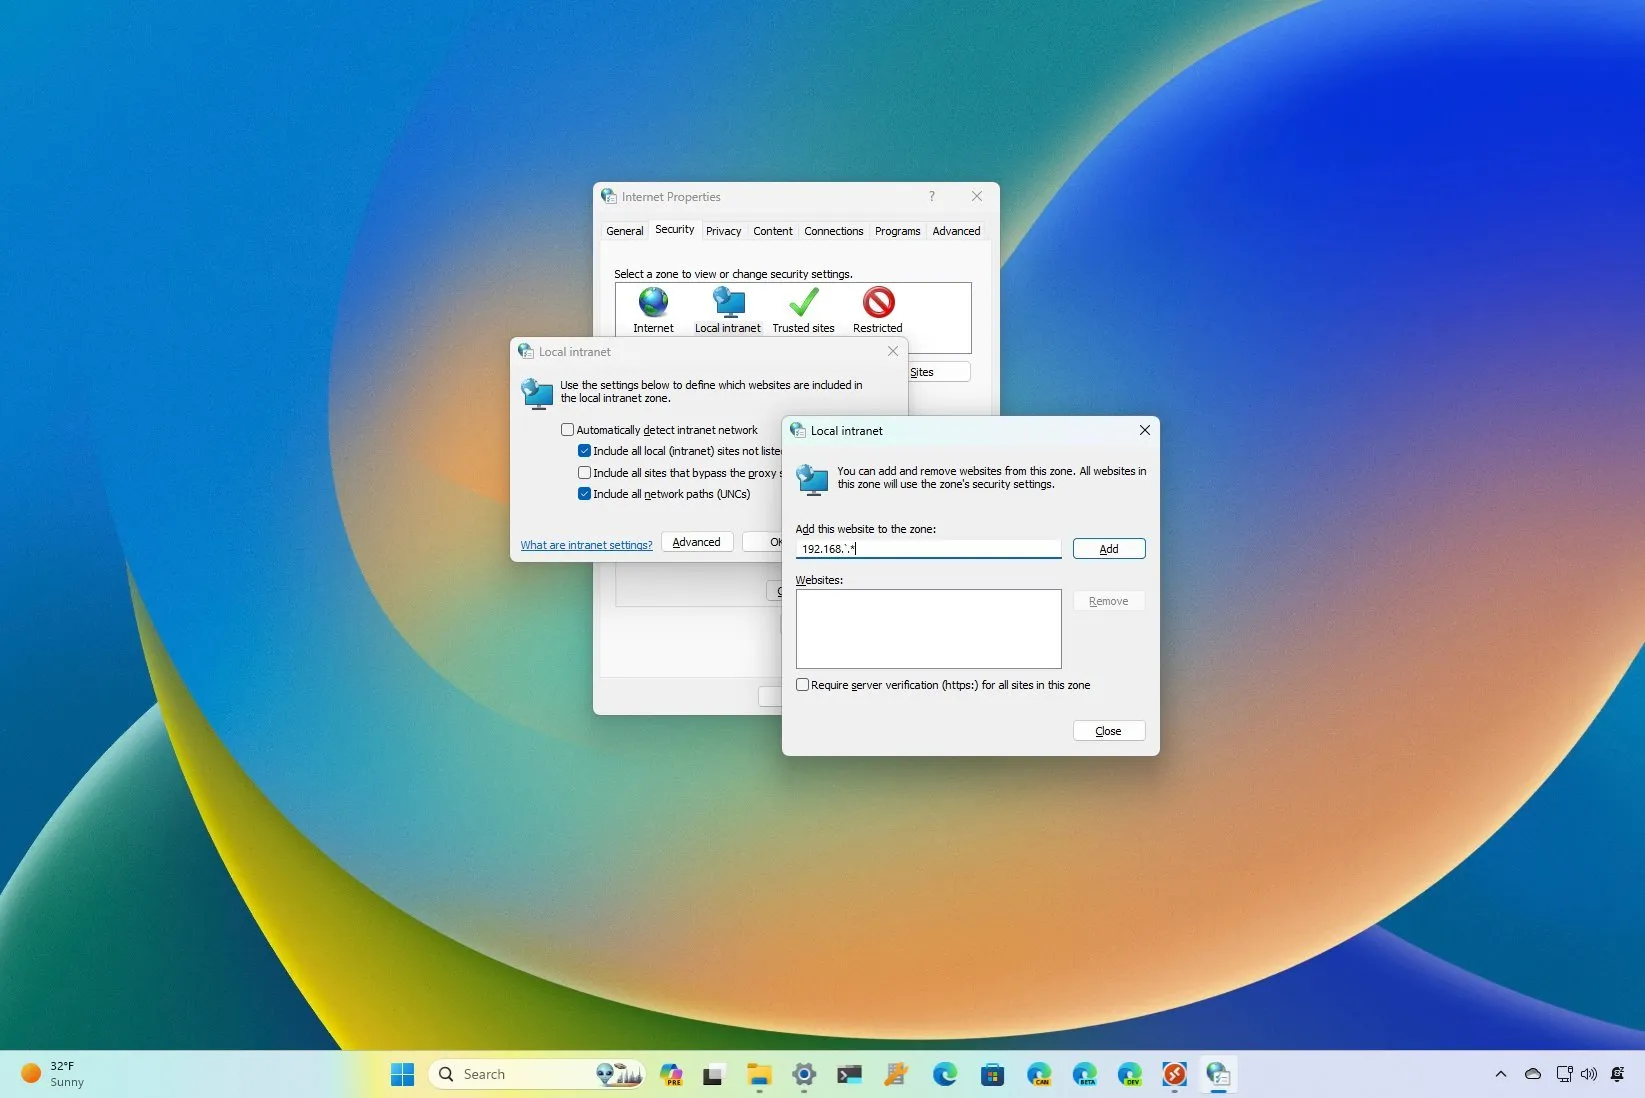Image resolution: width=1645 pixels, height=1098 pixels.
Task: Enable Automatically detect intranet network
Action: coord(568,429)
